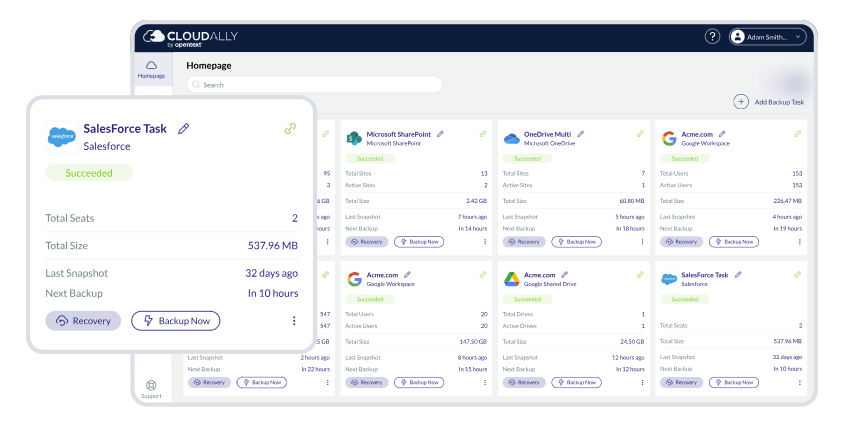Image resolution: width=844 pixels, height=424 pixels.
Task: Click '32 days ago' on enlarged SalesForce card
Action: coord(271,273)
